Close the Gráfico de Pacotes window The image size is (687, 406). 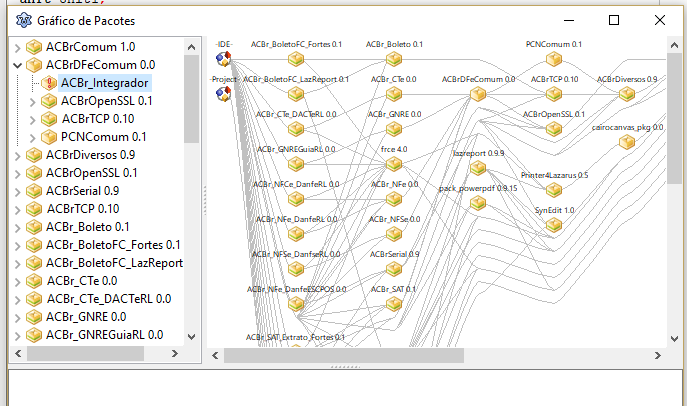point(659,20)
